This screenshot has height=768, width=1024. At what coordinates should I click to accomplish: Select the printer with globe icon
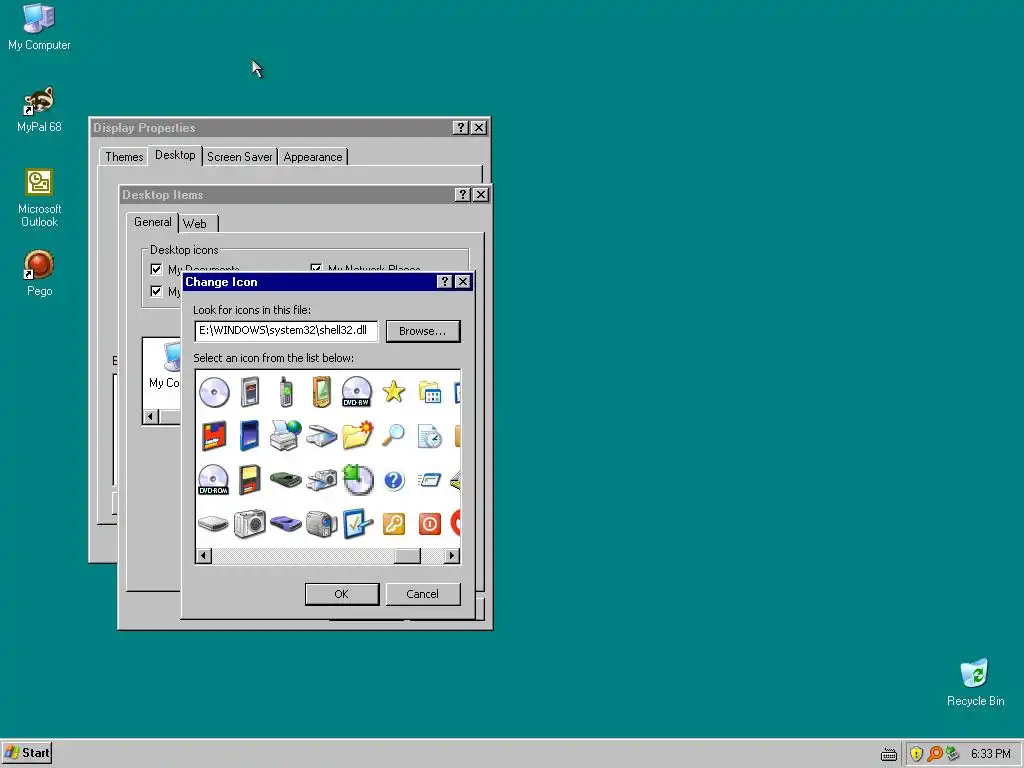[x=285, y=436]
